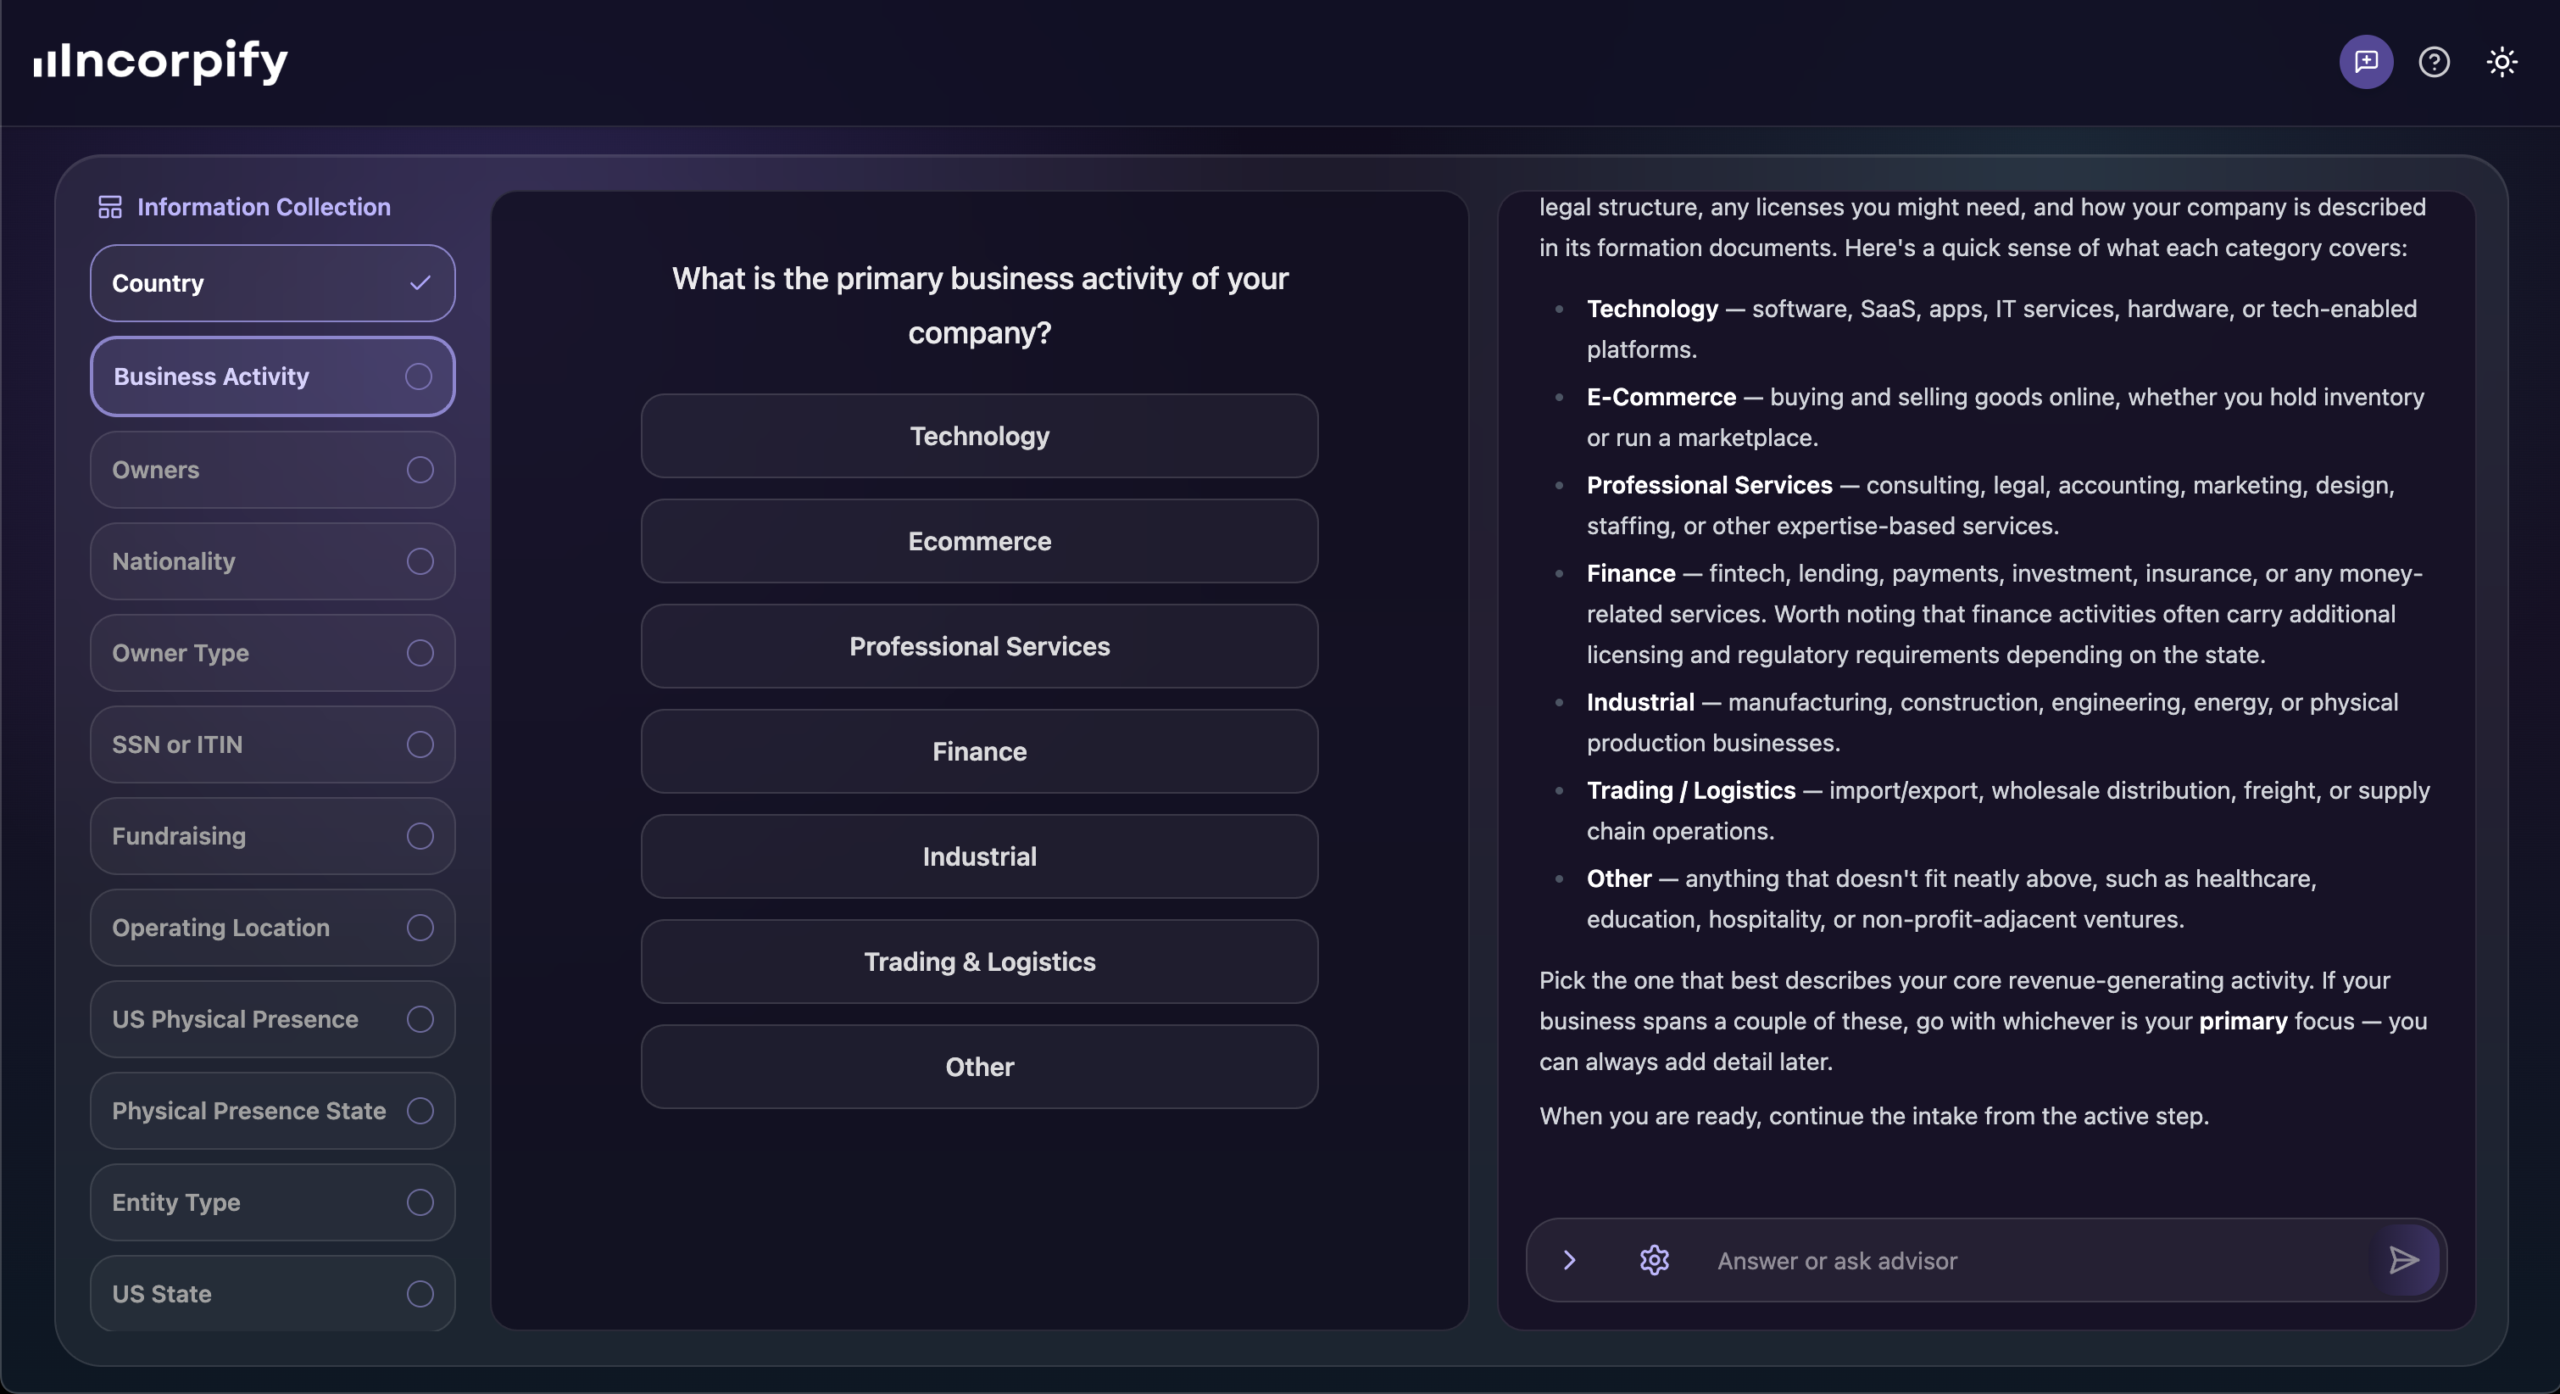Open the Entity Type step
Image resolution: width=2560 pixels, height=1394 pixels.
click(273, 1202)
